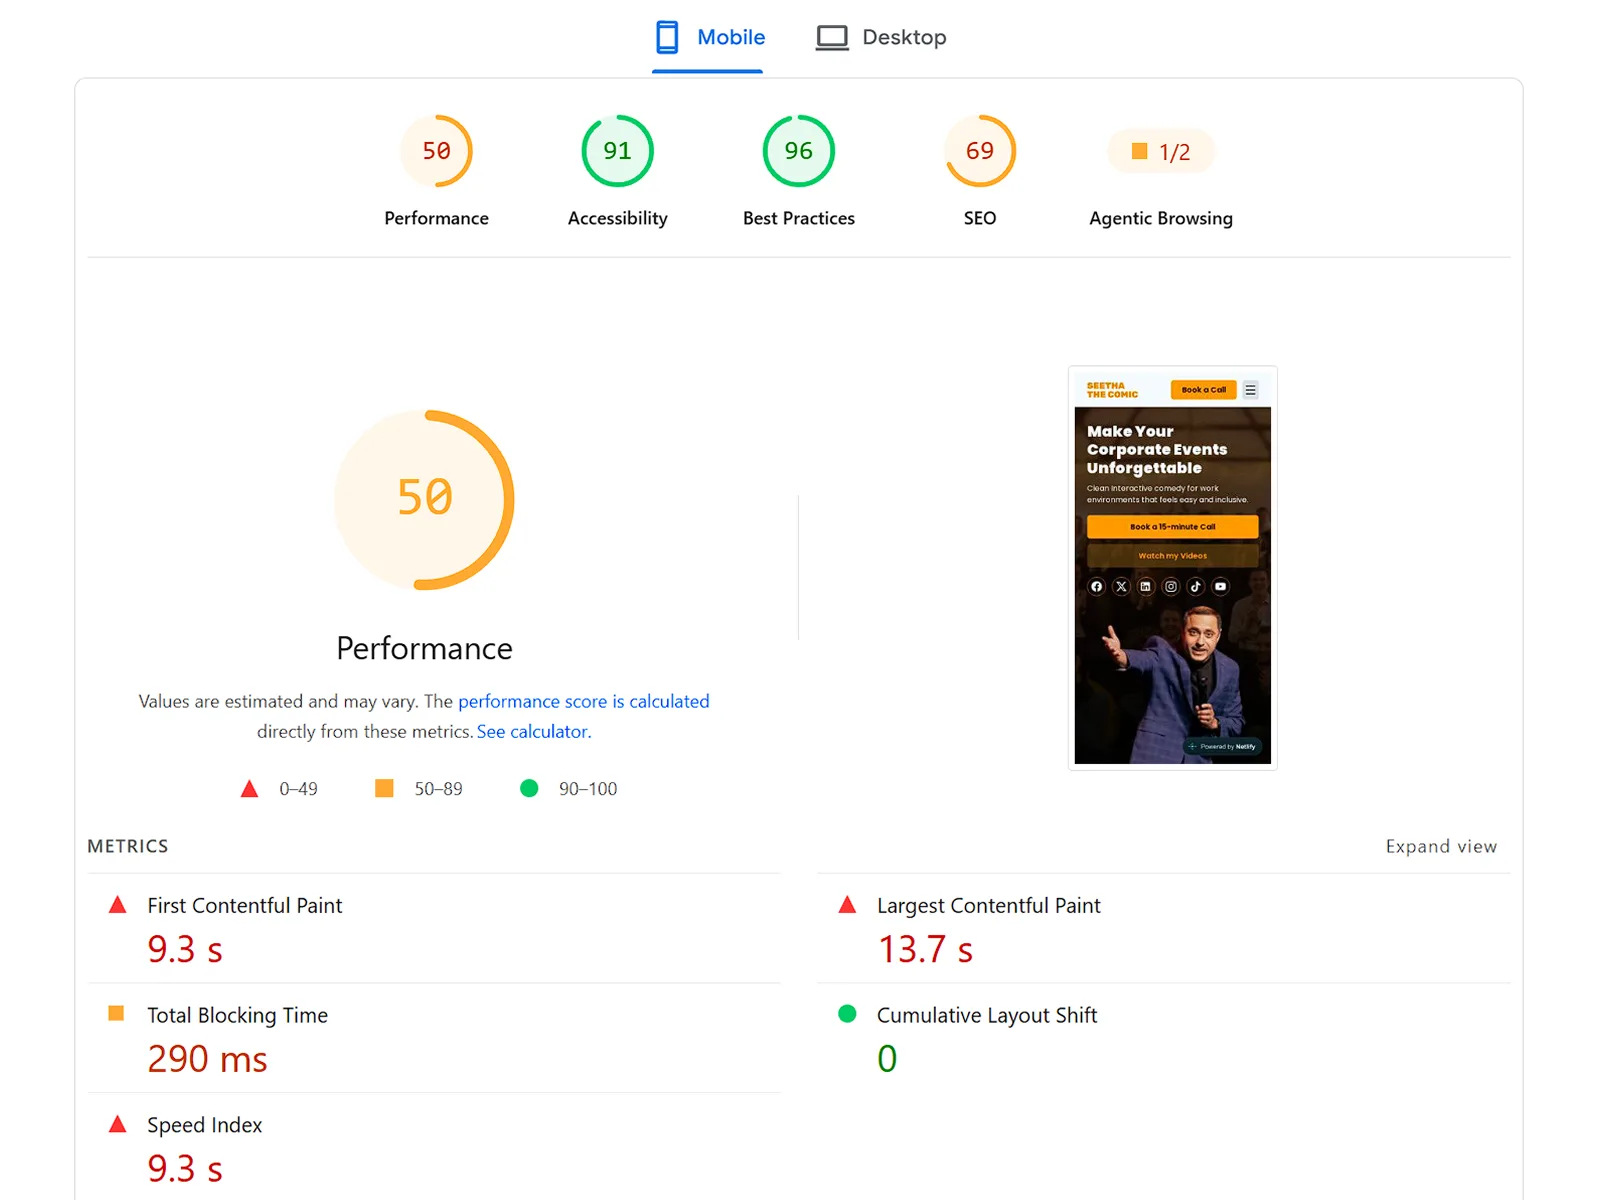Click the First Contentful Paint red triangle icon
The height and width of the screenshot is (1200, 1600).
117,904
